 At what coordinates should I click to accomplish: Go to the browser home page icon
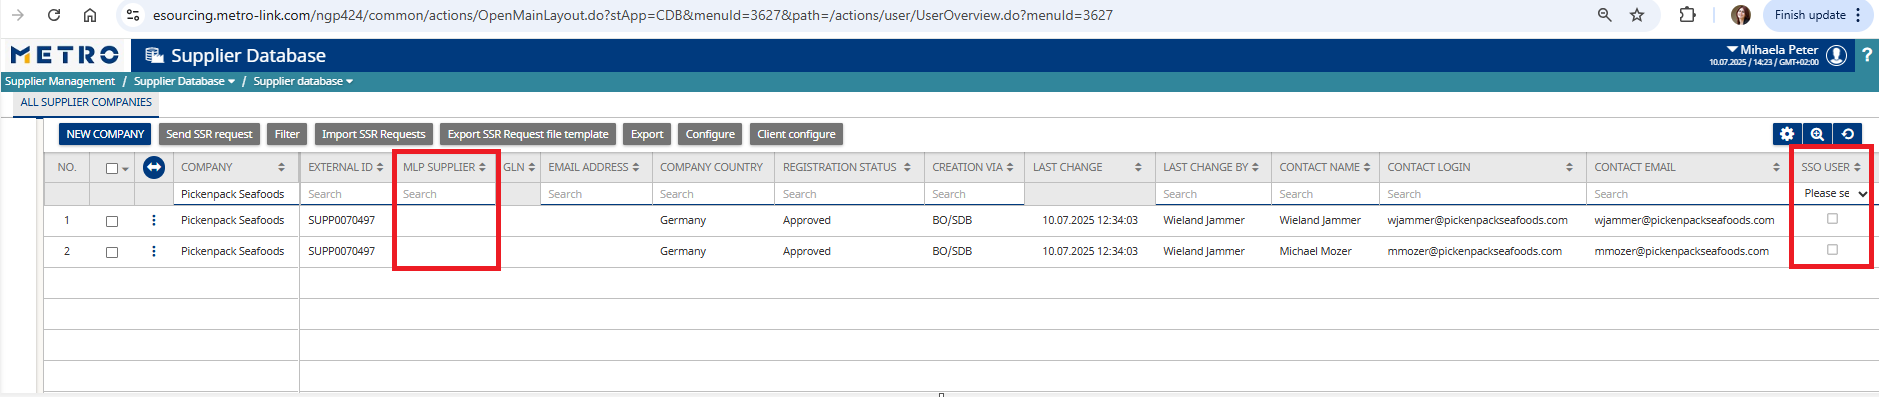[90, 15]
